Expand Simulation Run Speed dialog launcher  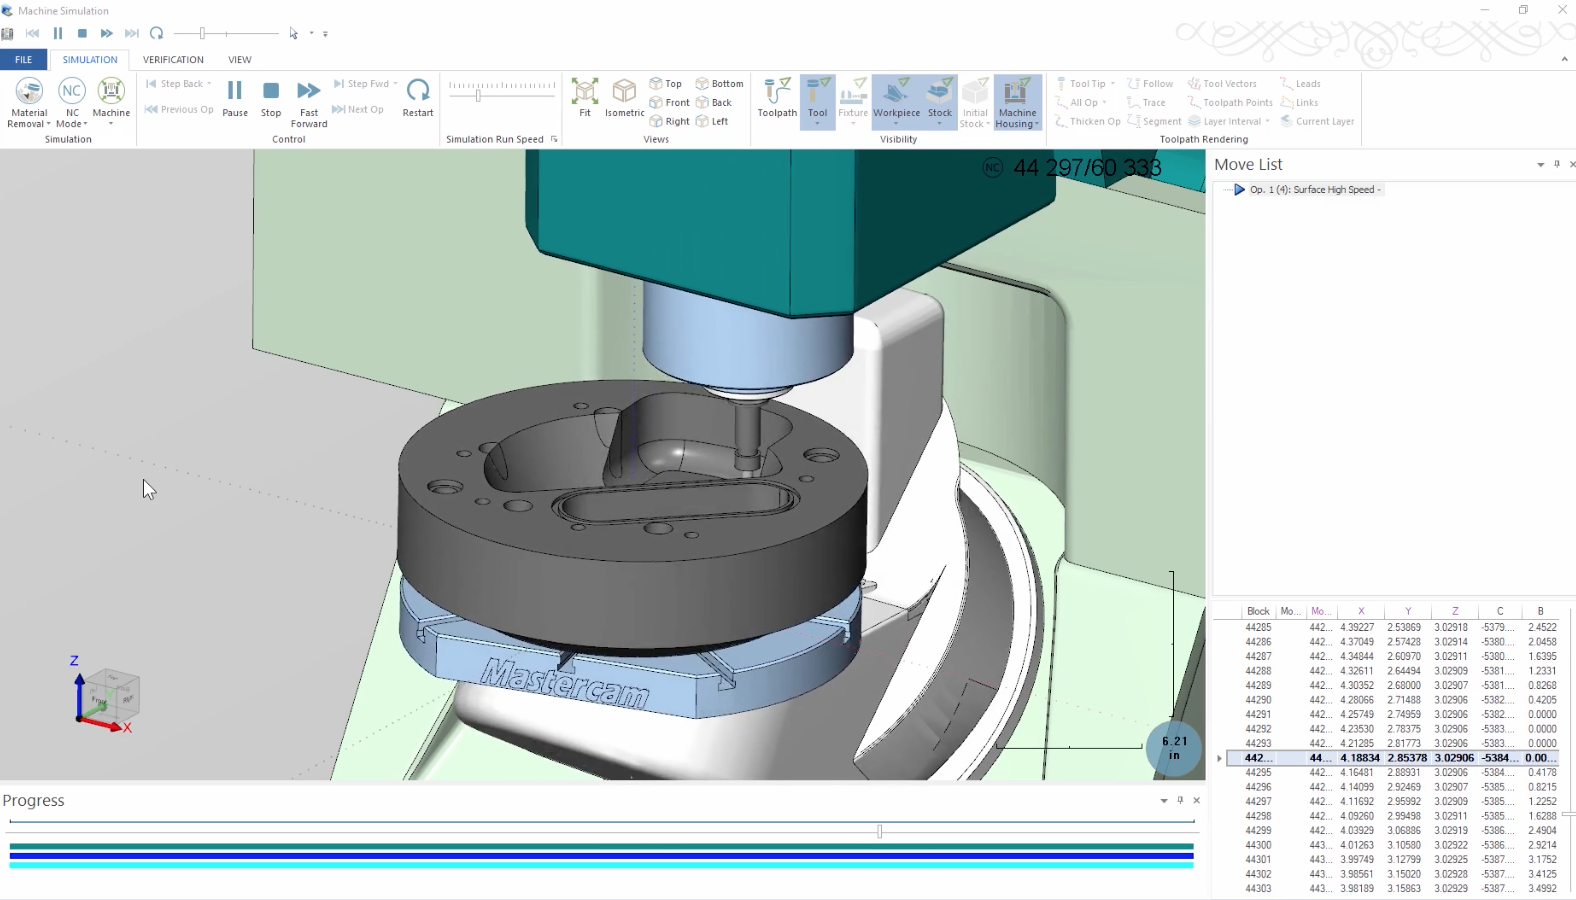(x=554, y=139)
